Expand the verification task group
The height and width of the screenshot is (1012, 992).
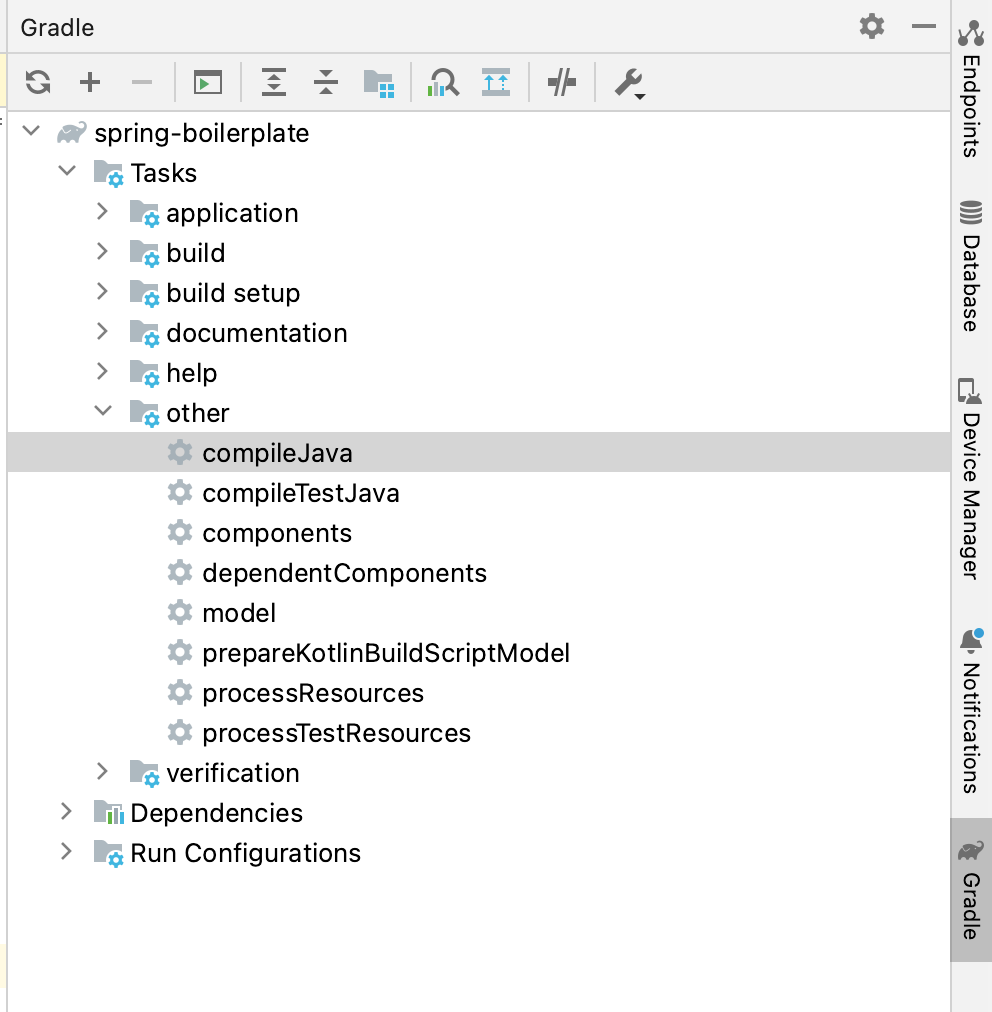102,772
